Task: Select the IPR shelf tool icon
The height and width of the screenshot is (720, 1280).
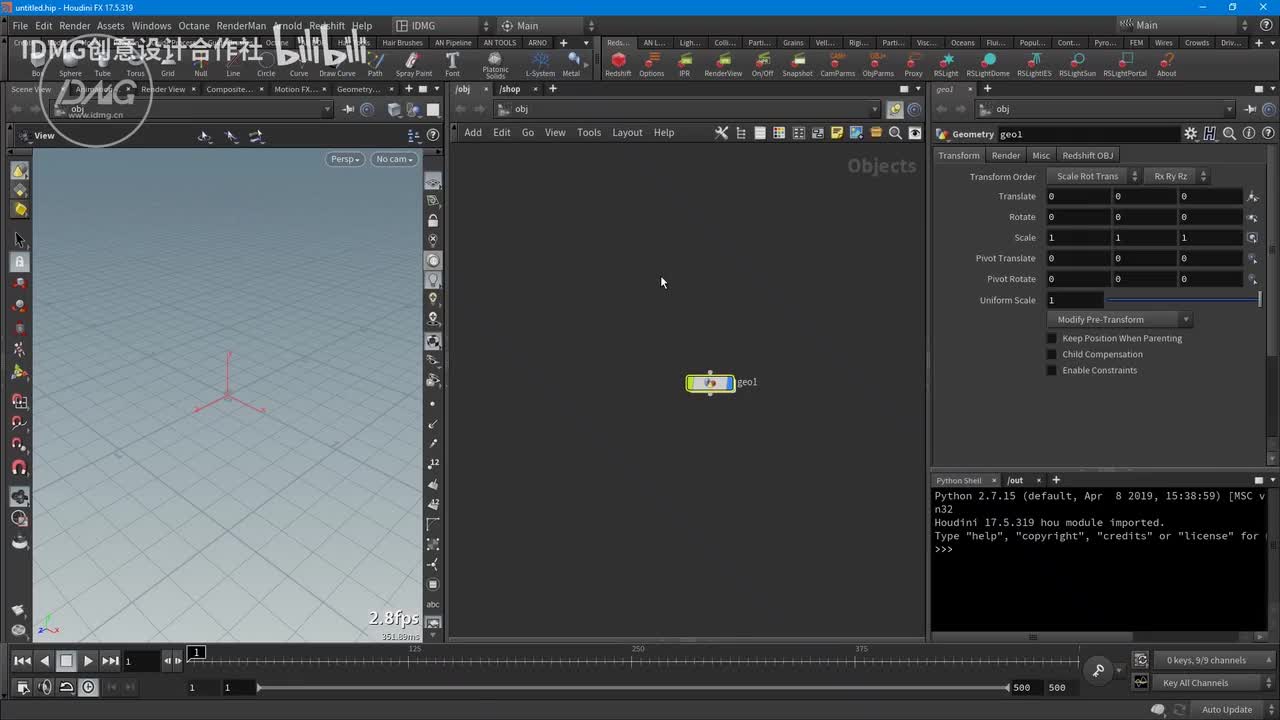Action: click(x=684, y=62)
